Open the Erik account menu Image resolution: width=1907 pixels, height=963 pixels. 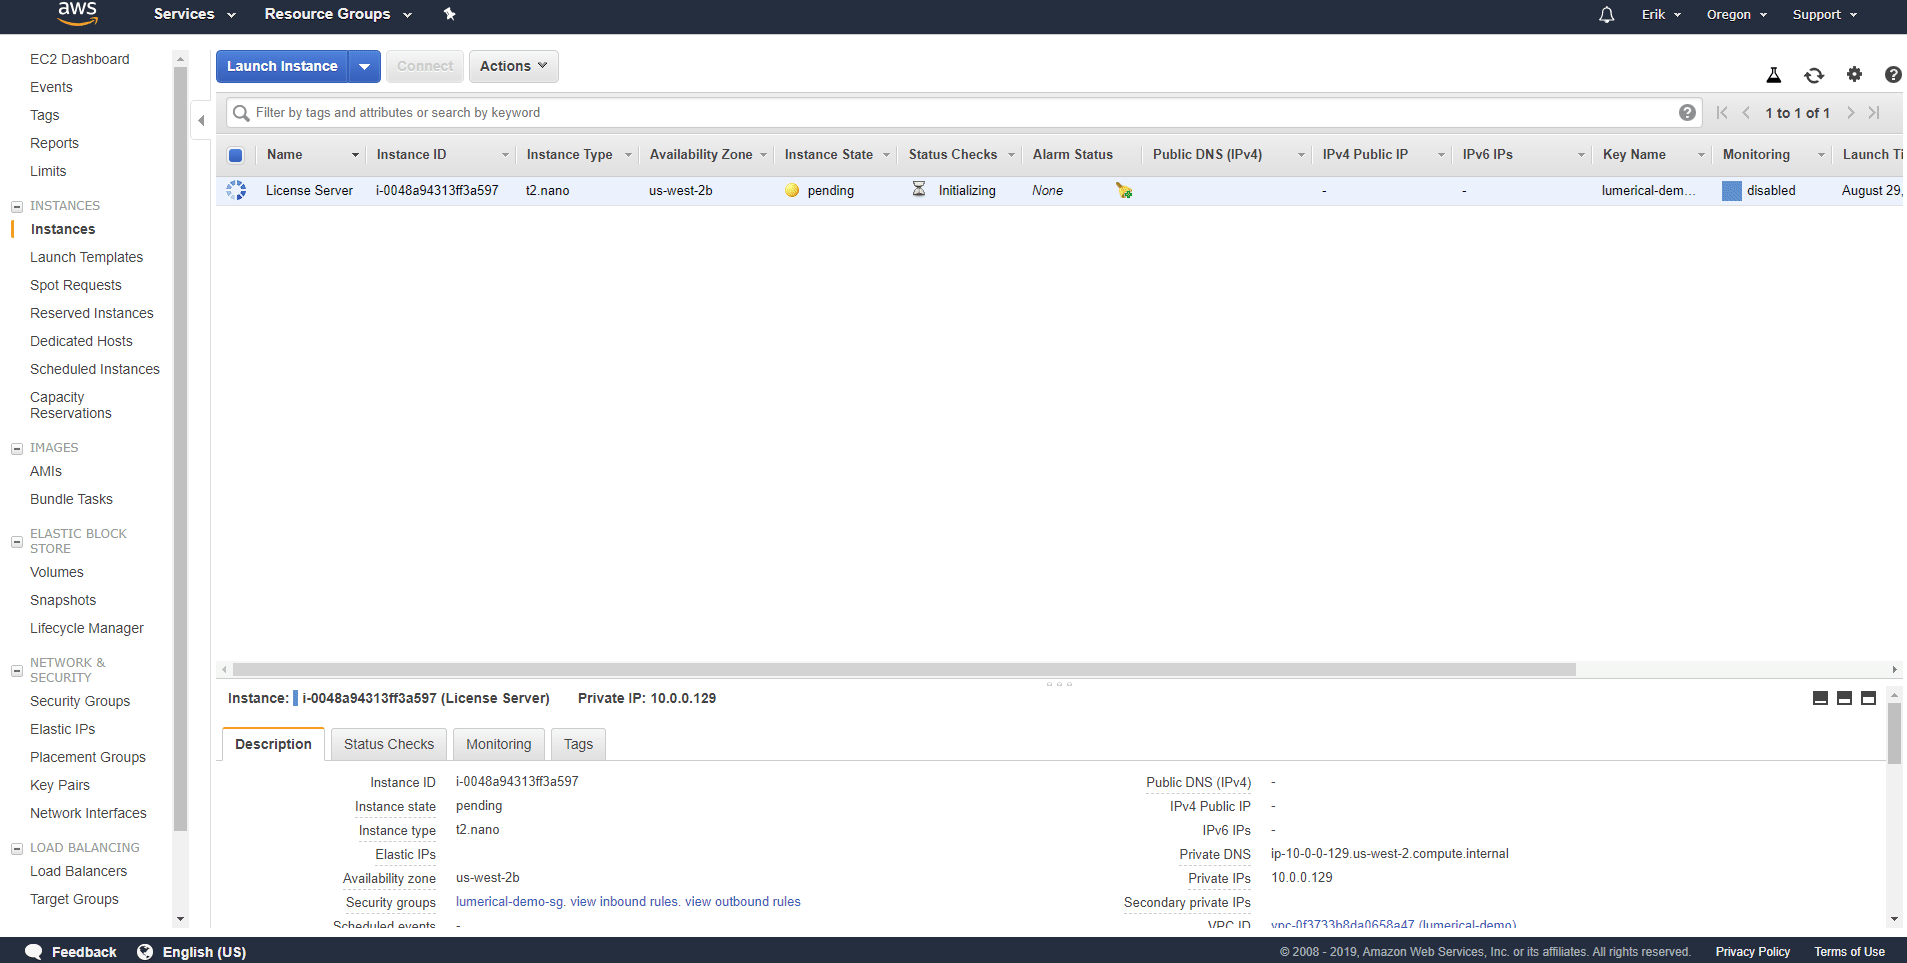click(1661, 14)
